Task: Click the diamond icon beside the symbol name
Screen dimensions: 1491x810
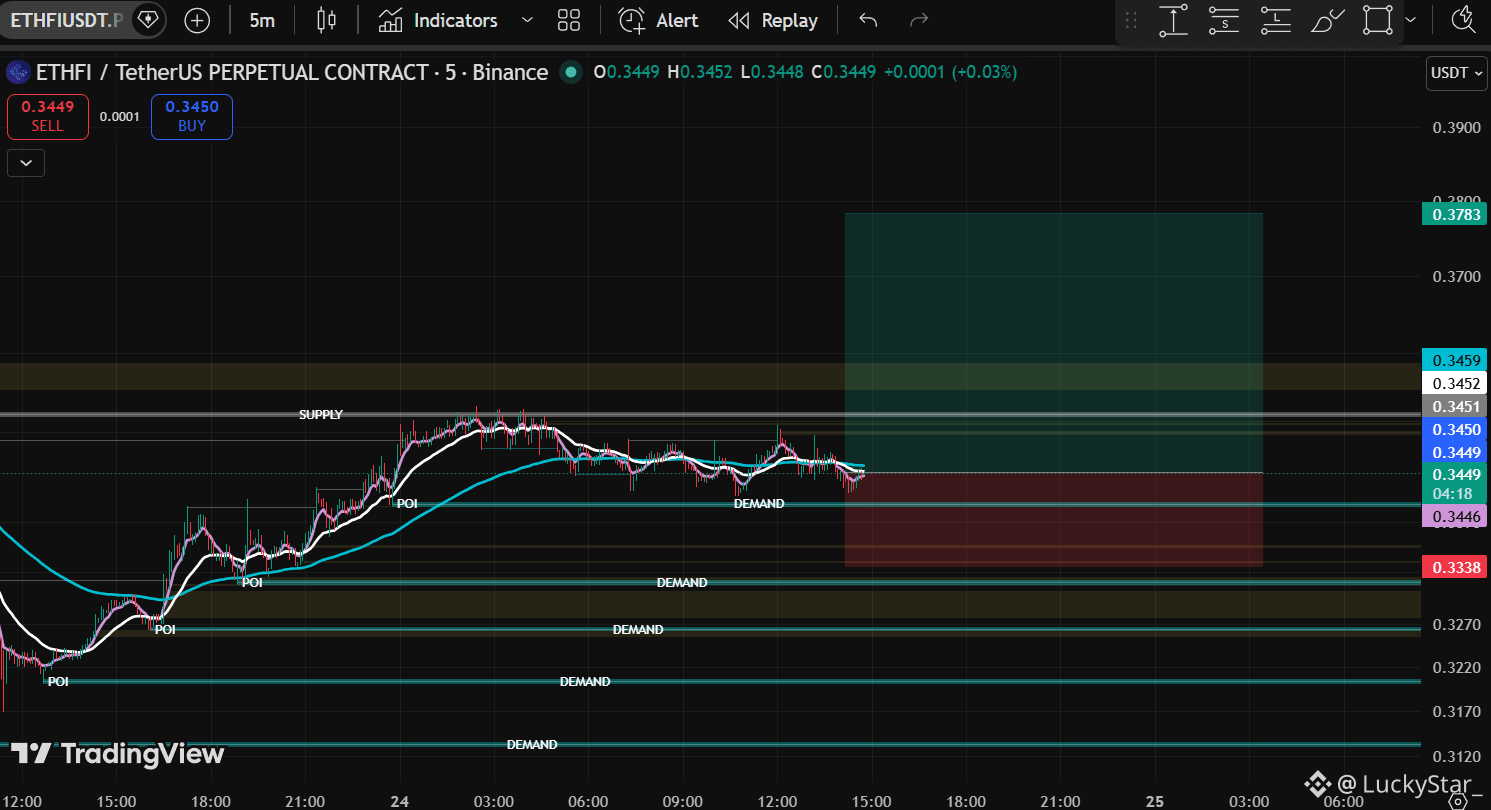Action: click(x=147, y=20)
